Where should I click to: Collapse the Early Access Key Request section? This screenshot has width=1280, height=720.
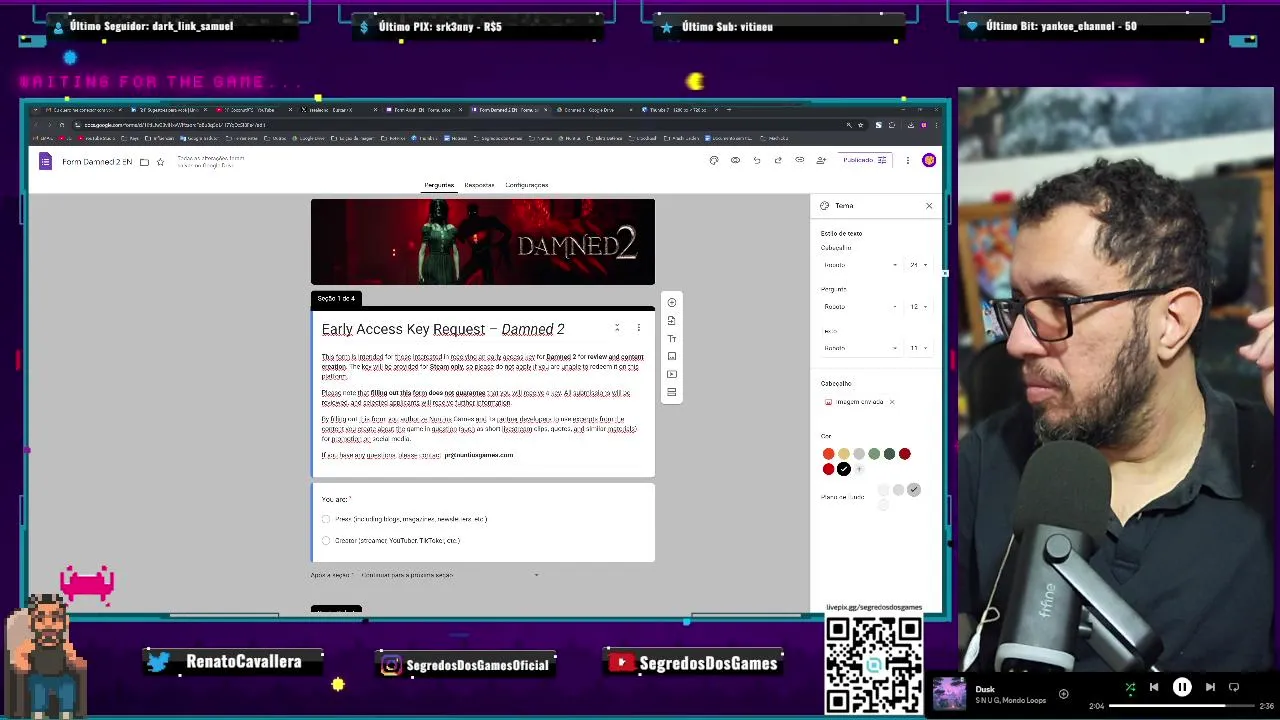tap(617, 328)
